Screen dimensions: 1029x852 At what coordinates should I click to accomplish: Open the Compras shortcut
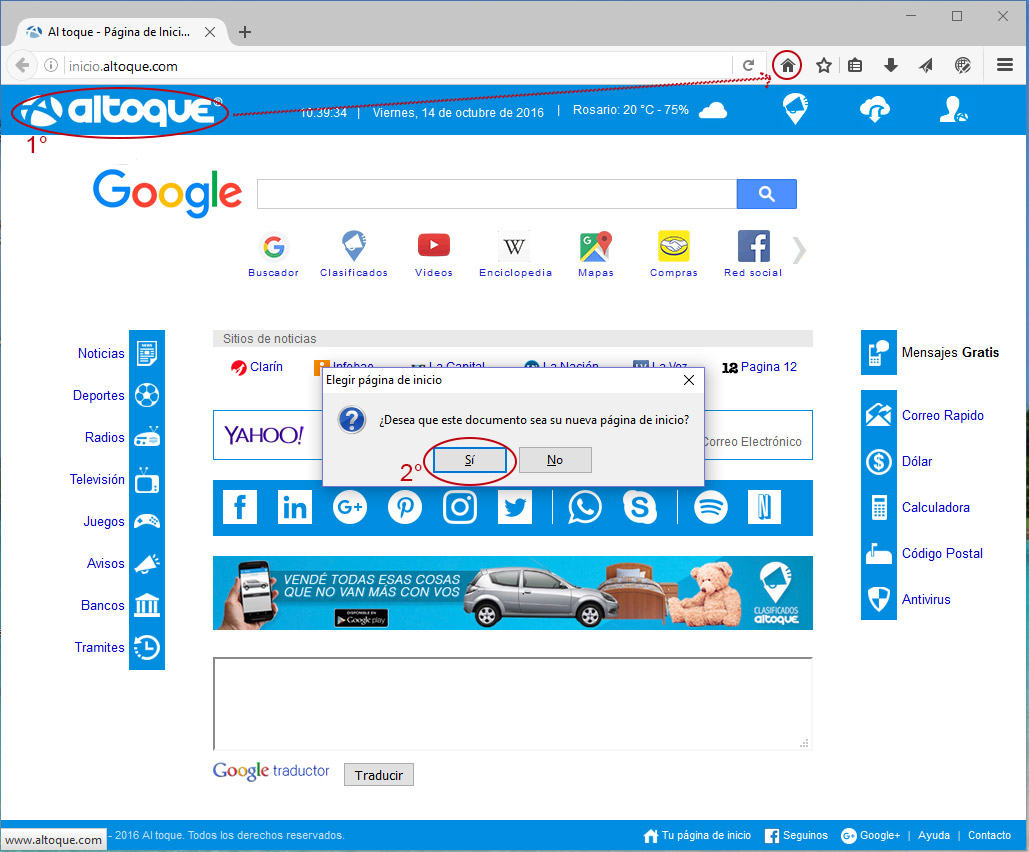pos(674,255)
